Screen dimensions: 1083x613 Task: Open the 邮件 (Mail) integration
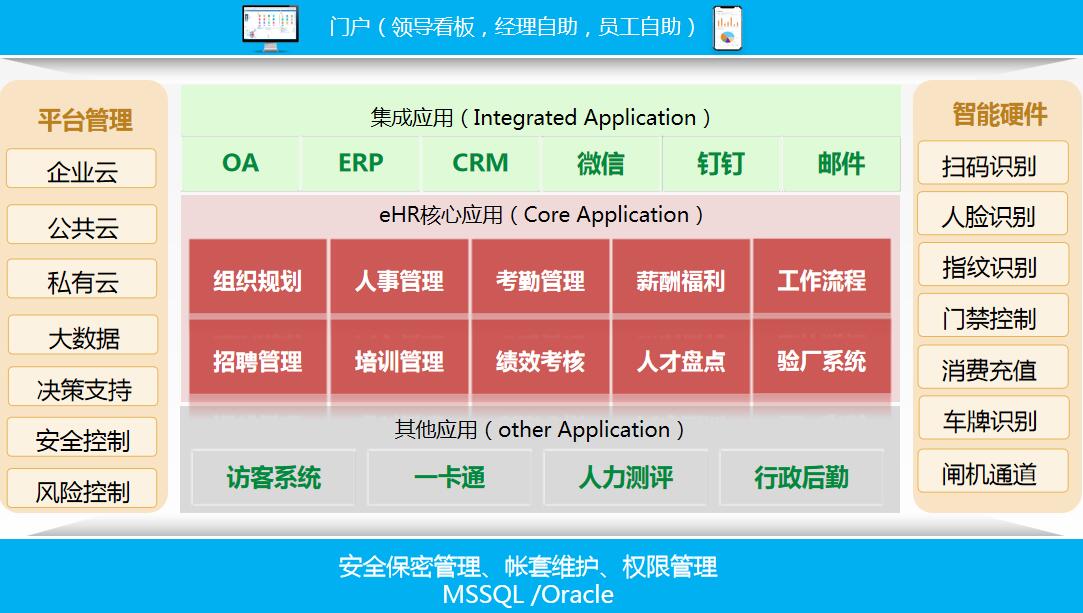(841, 163)
